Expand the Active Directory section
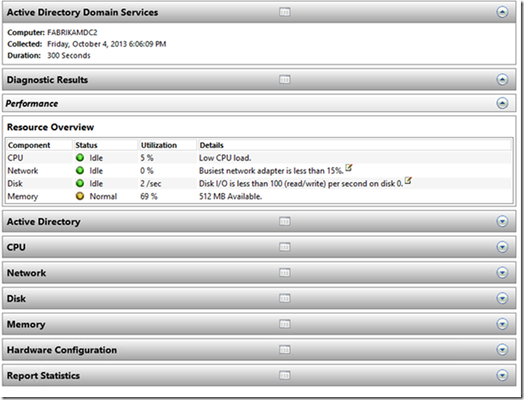The width and height of the screenshot is (524, 400). (x=502, y=221)
